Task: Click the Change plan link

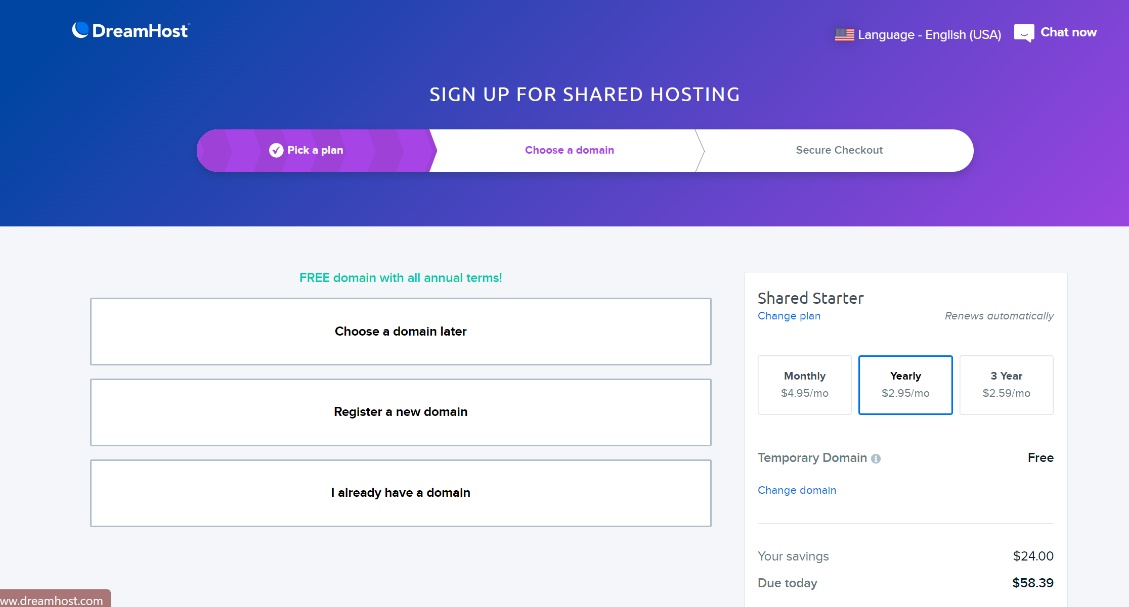Action: [788, 315]
